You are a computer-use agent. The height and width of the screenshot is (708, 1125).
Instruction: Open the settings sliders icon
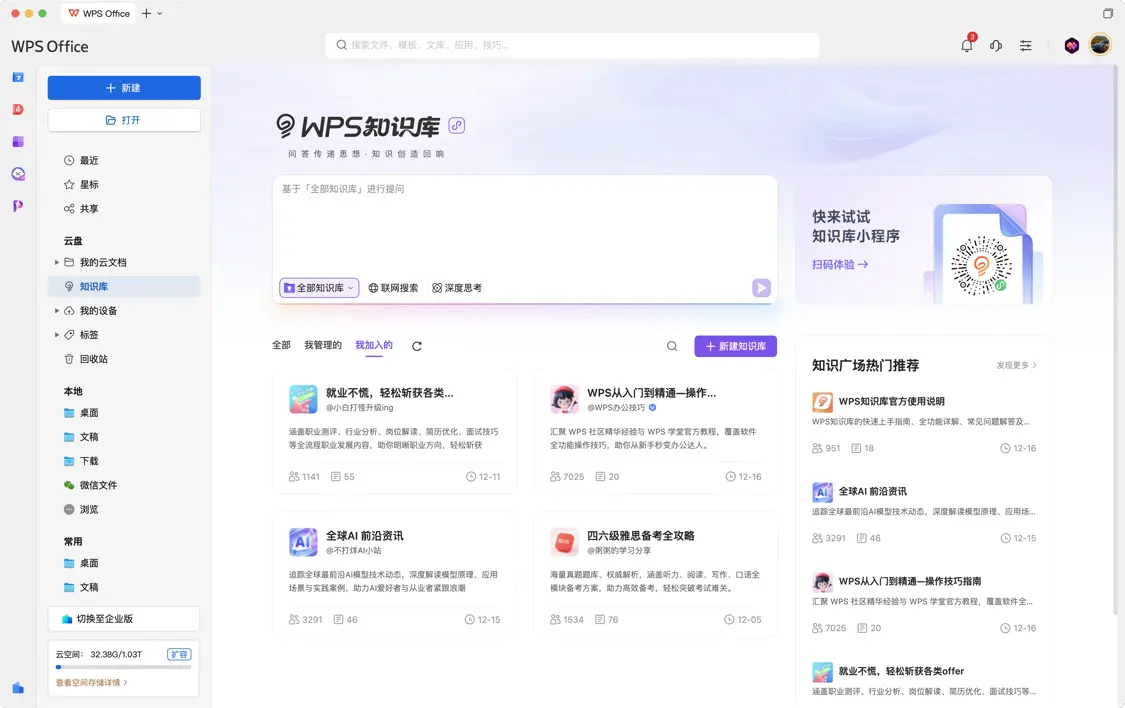pyautogui.click(x=1025, y=45)
